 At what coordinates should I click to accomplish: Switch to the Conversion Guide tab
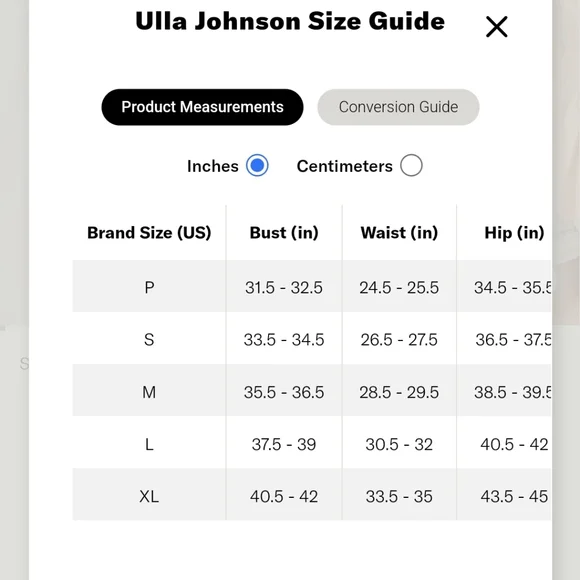(398, 107)
